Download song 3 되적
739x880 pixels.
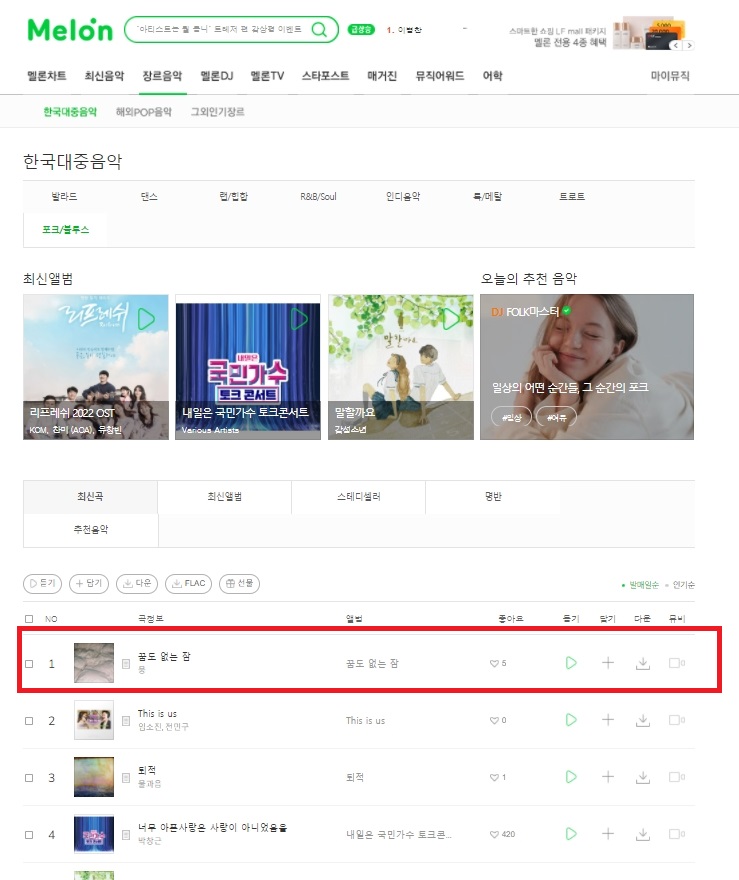643,777
